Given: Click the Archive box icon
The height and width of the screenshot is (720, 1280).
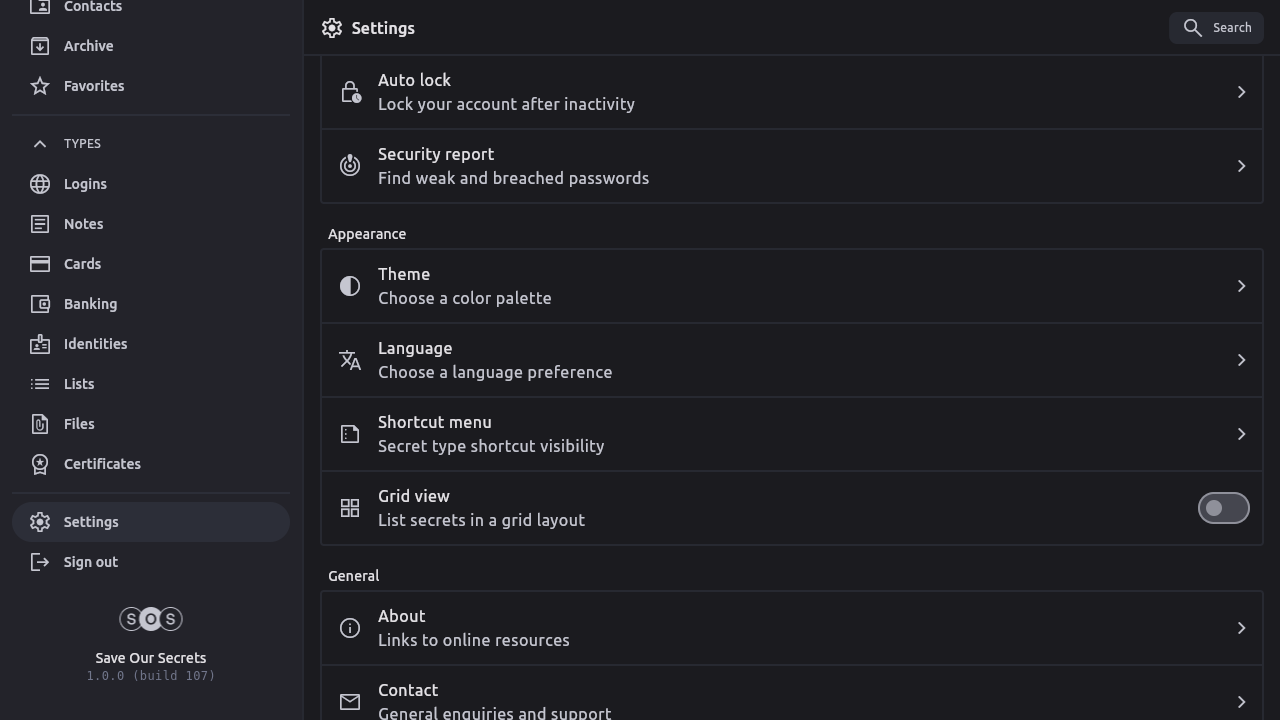Looking at the screenshot, I should click(x=40, y=46).
